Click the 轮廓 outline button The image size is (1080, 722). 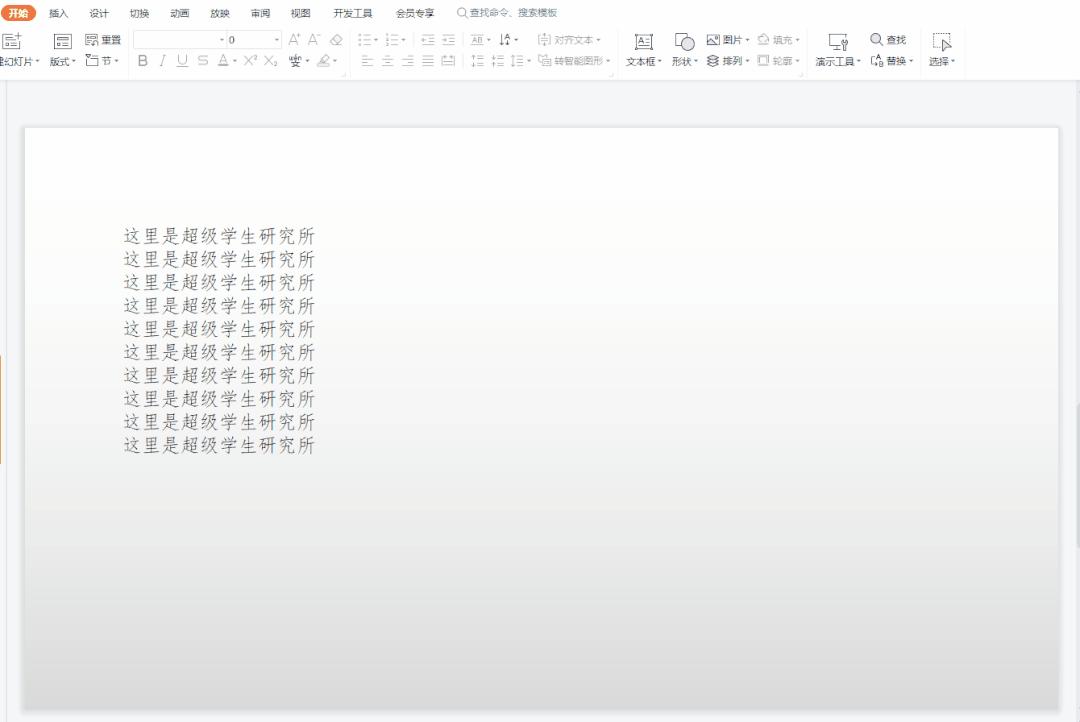click(x=778, y=61)
